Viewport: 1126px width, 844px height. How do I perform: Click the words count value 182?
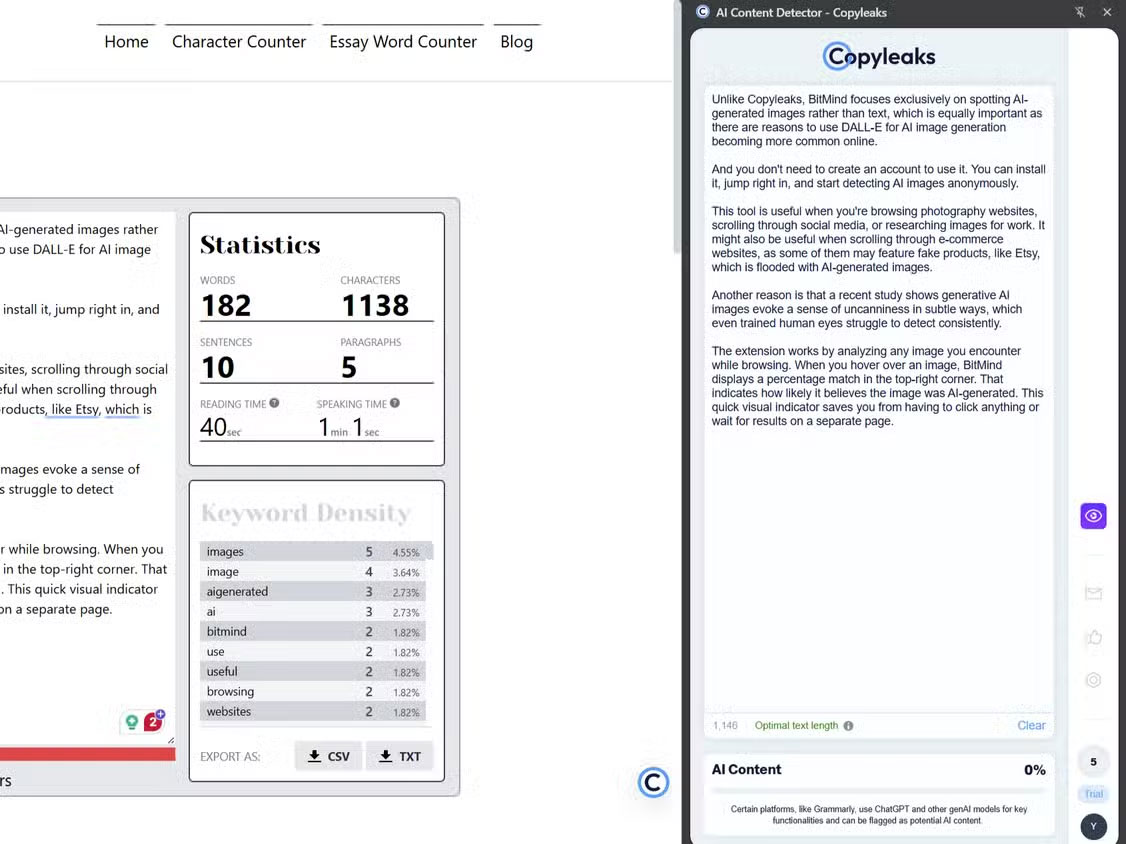(226, 305)
